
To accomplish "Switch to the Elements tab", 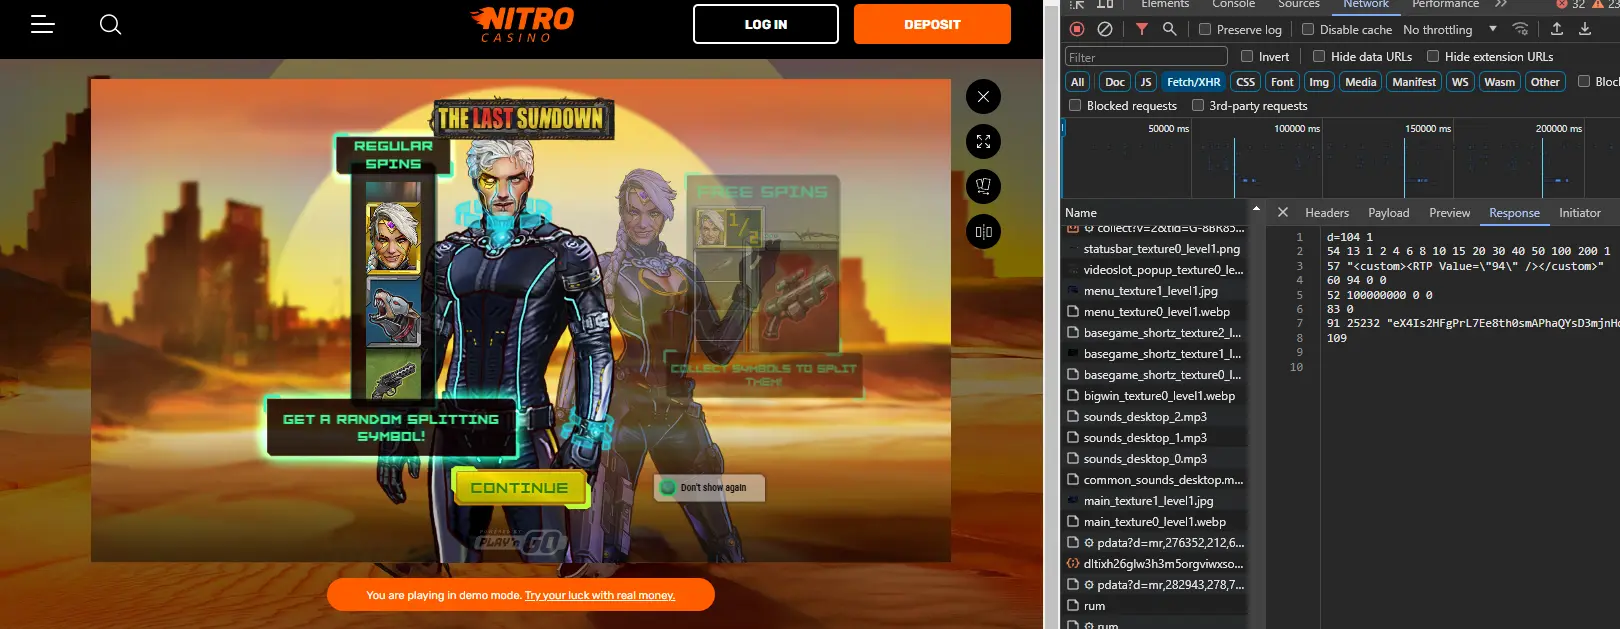I will coord(1165,4).
